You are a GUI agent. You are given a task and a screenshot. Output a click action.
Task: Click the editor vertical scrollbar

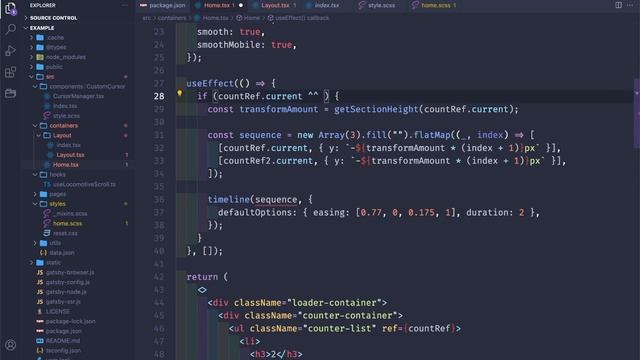[636, 113]
